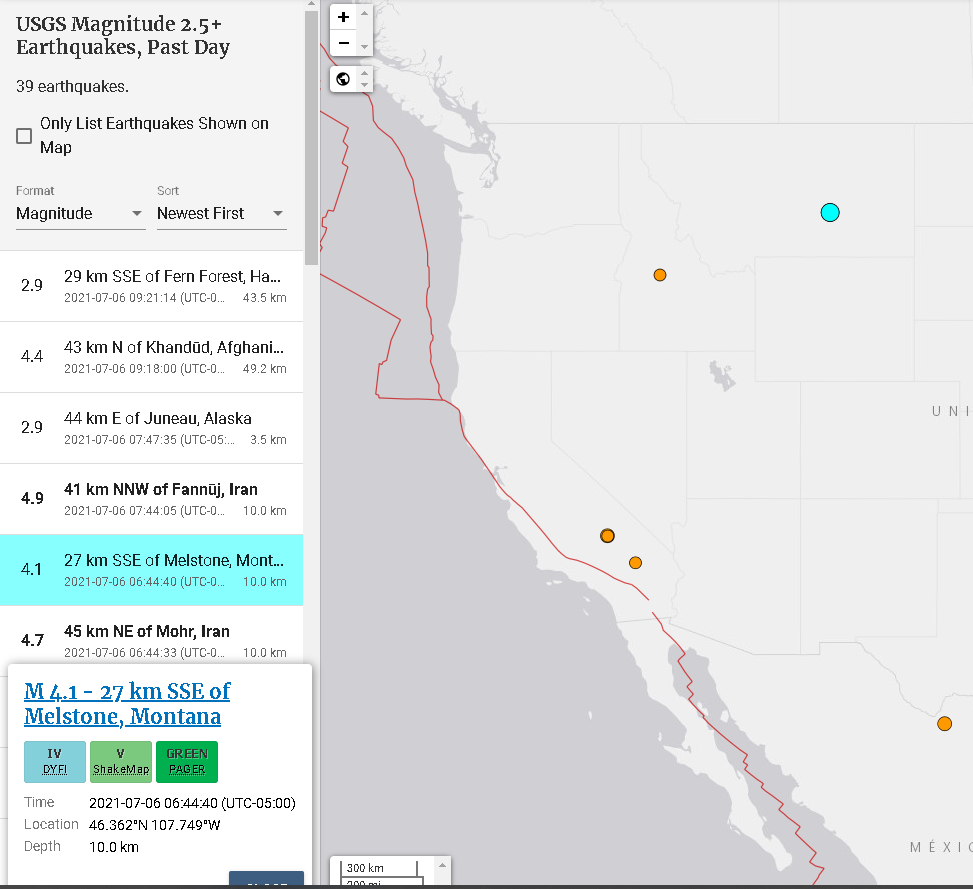Screen dimensions: 973x889
Task: Open the IV DYFI badge
Action: 55,762
